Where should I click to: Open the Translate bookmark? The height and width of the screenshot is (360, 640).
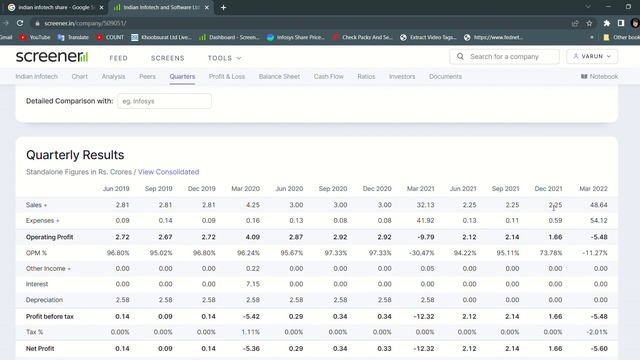73,37
